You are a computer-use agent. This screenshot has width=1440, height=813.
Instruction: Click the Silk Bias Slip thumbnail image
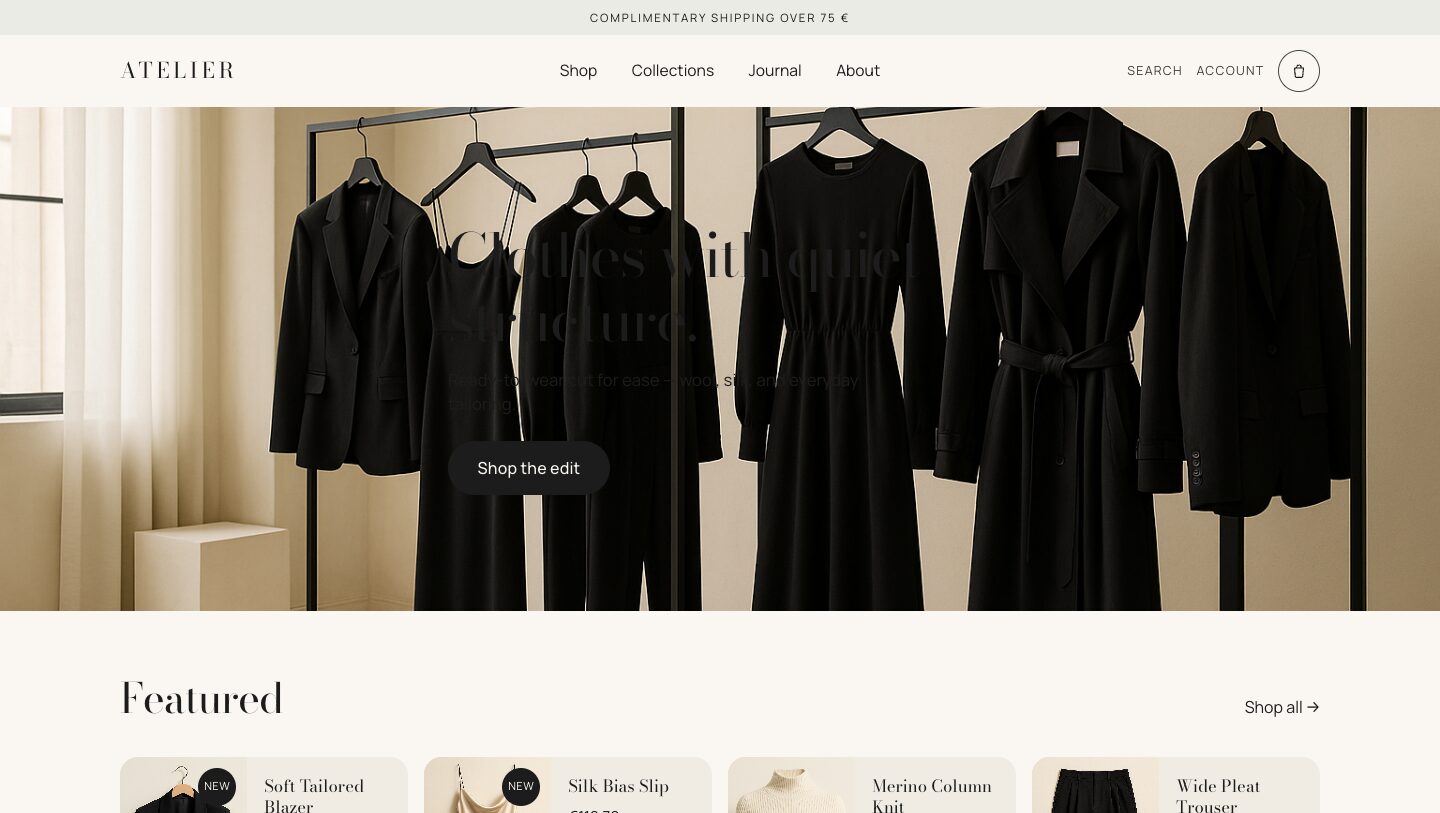(487, 785)
